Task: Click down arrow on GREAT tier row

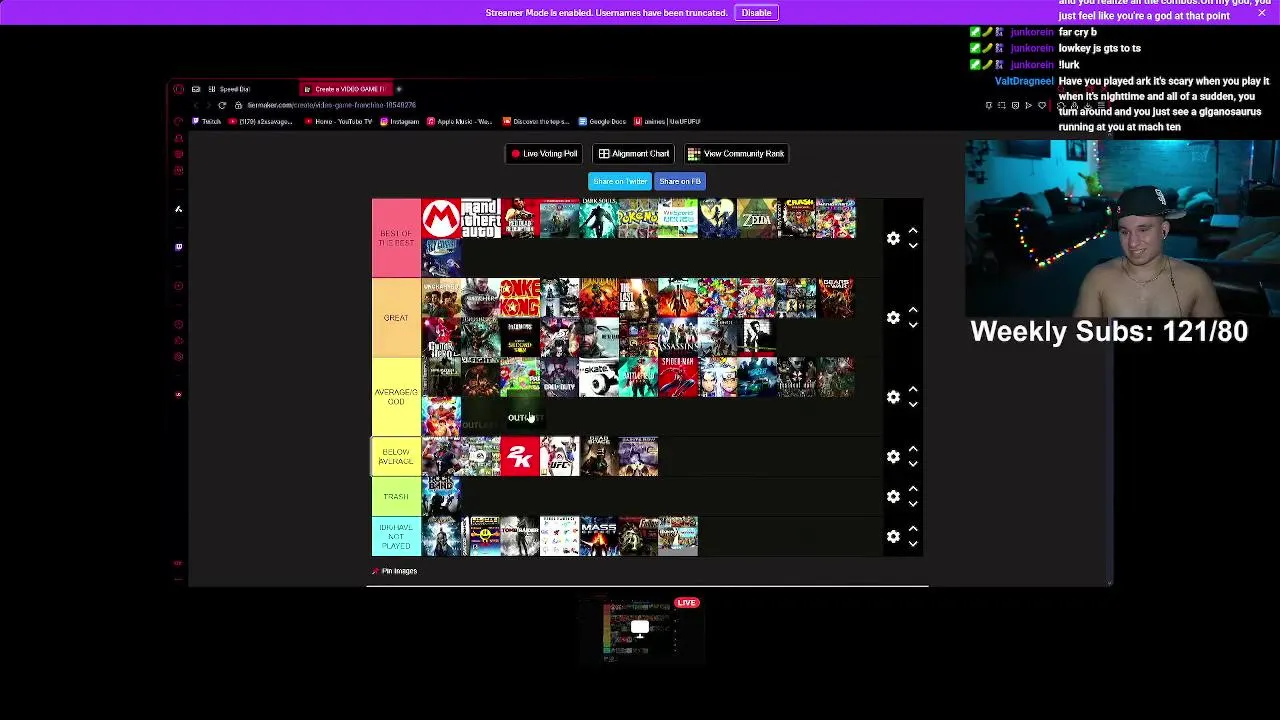Action: click(913, 324)
